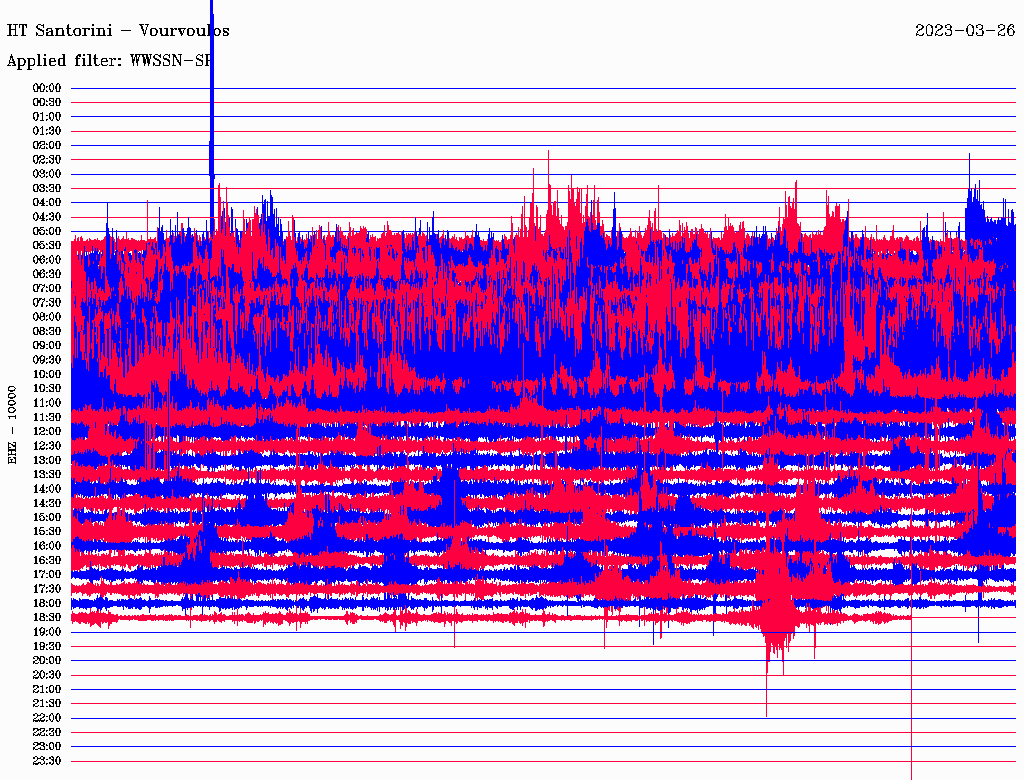Select the 09:00 time label
Viewport: 1024px width, 780px height.
(x=47, y=345)
